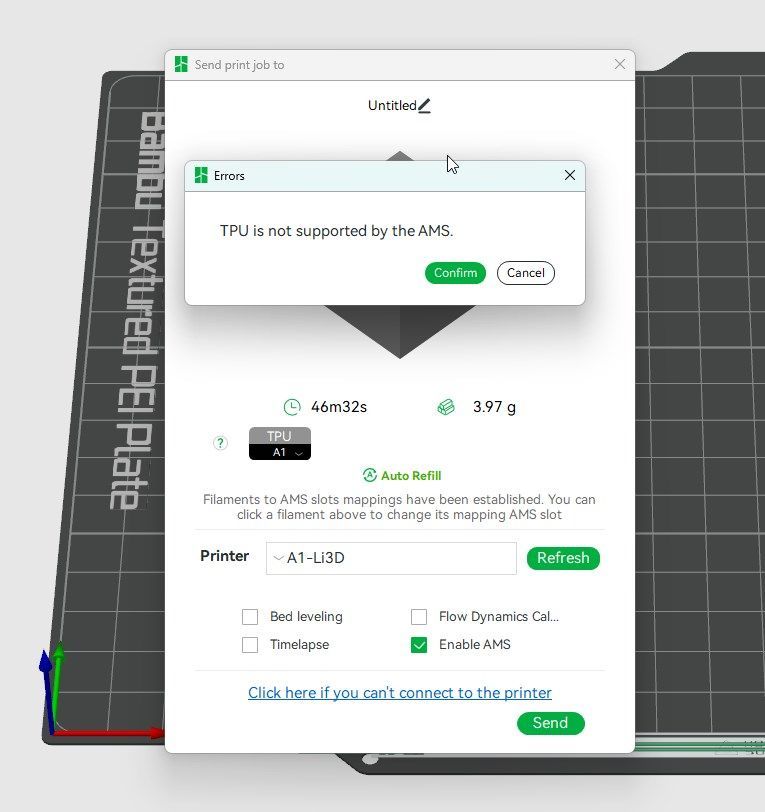Click the print time clock icon
The height and width of the screenshot is (812, 765).
point(292,407)
